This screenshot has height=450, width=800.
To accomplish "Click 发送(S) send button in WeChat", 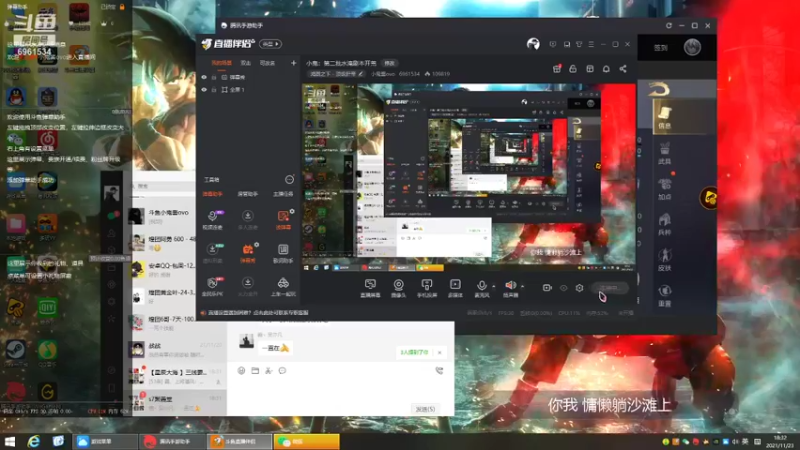I will [425, 409].
